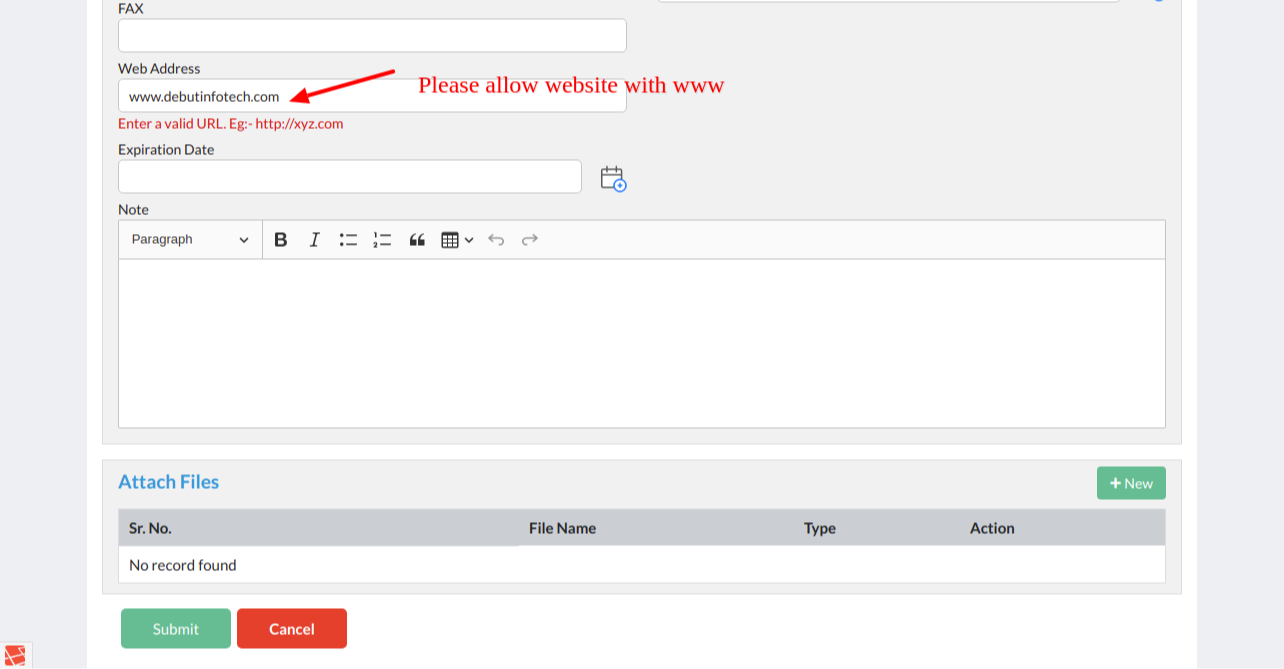The width and height of the screenshot is (1284, 669).
Task: Click the Expiration Date input field
Action: coord(350,177)
